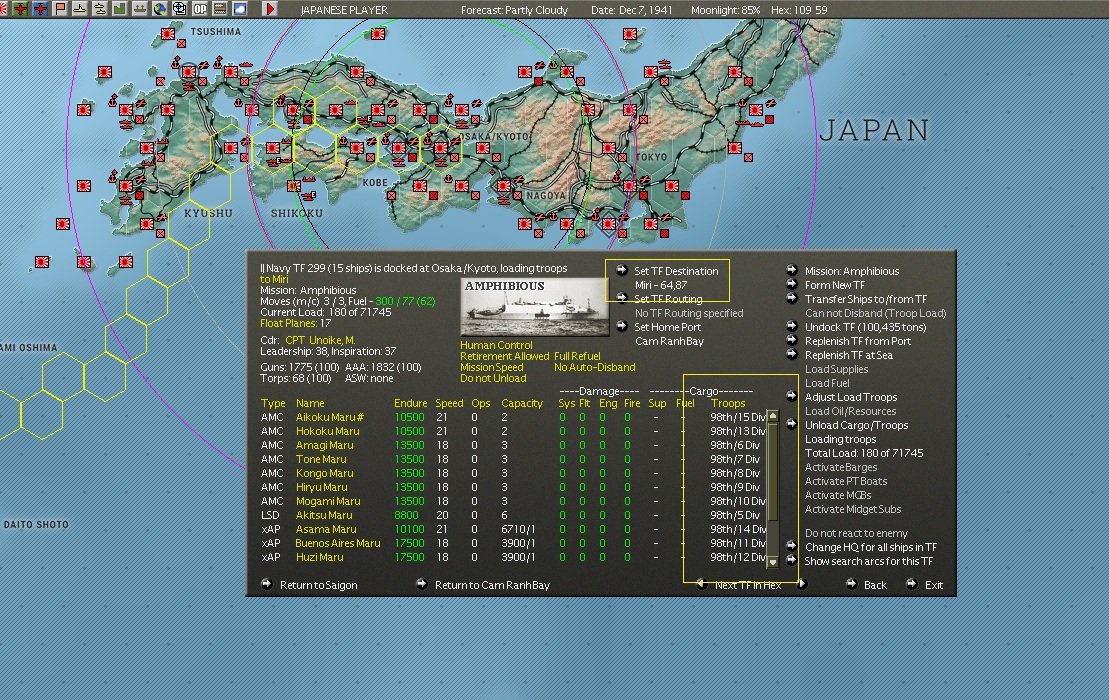Click the Exit button

(x=934, y=585)
